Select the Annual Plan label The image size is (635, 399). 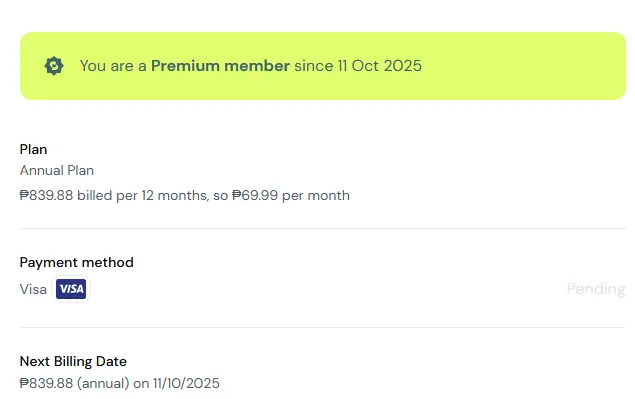click(x=57, y=171)
